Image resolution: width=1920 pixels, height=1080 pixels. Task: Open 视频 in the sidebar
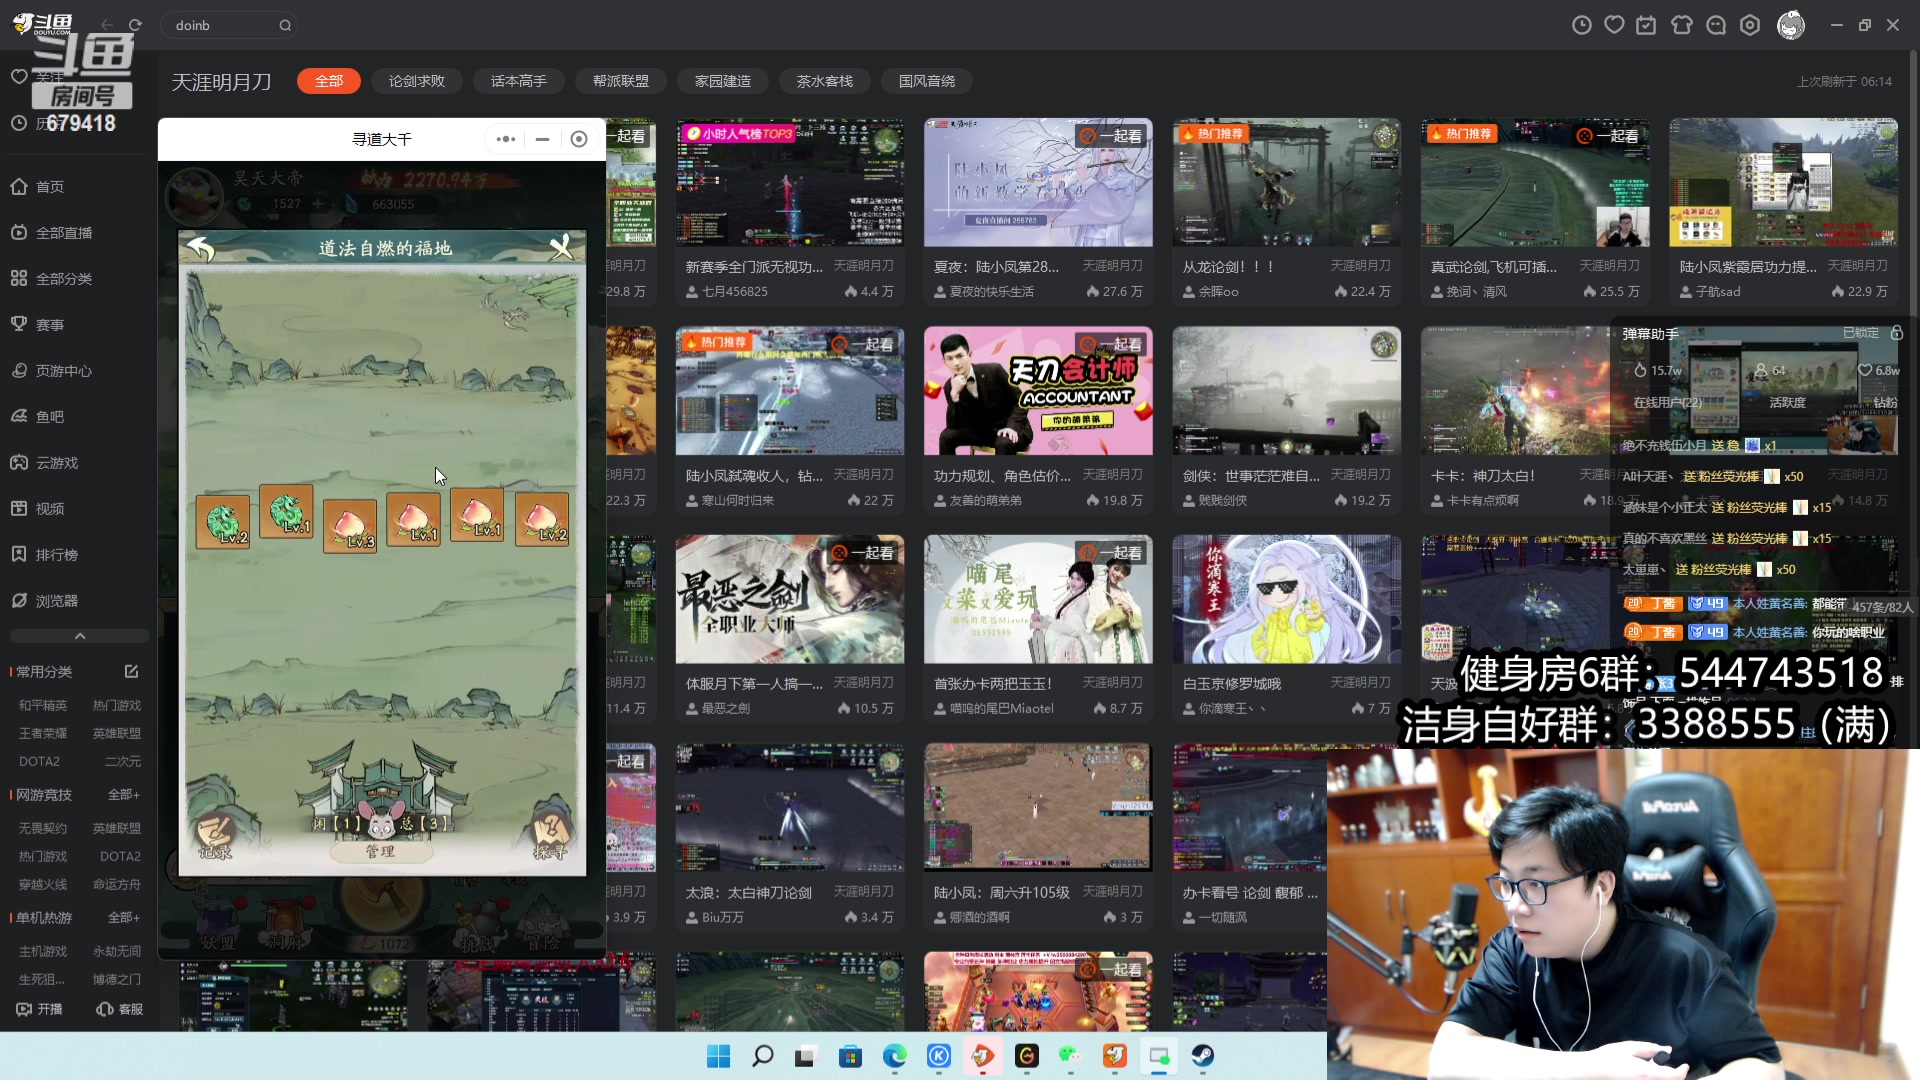pos(38,509)
